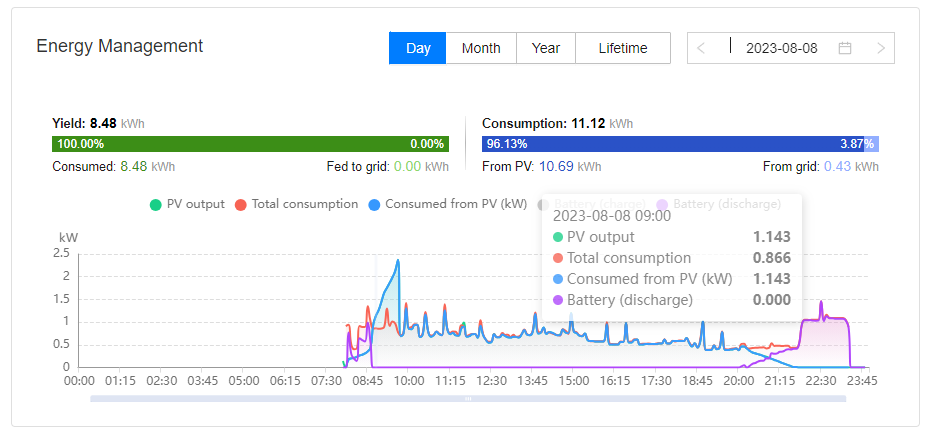Click the tooltip timestamp 2023-08-08 09:00
935x437 pixels.
tap(612, 216)
